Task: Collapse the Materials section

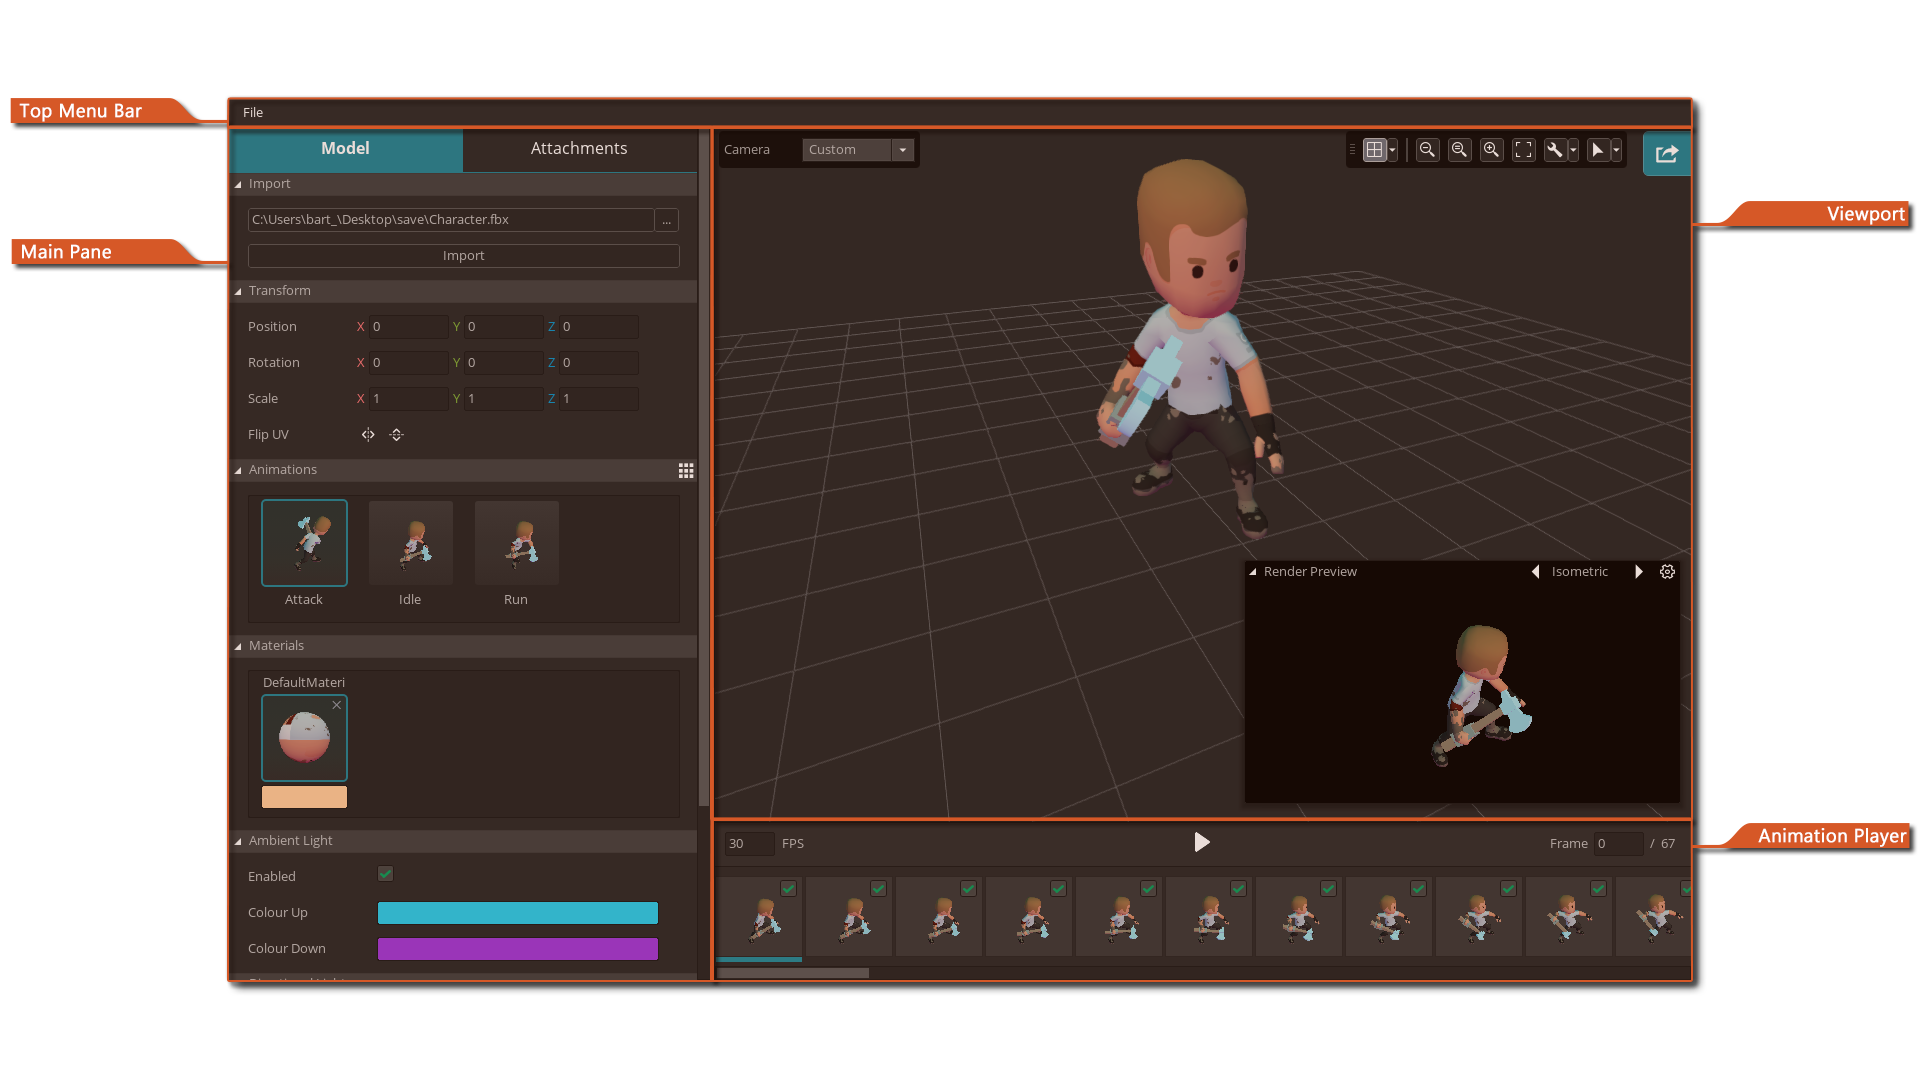Action: tap(238, 646)
